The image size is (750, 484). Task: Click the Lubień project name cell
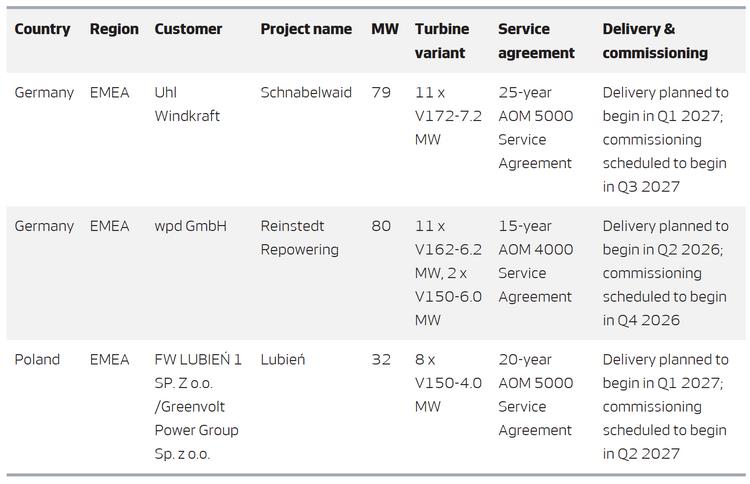(x=283, y=359)
